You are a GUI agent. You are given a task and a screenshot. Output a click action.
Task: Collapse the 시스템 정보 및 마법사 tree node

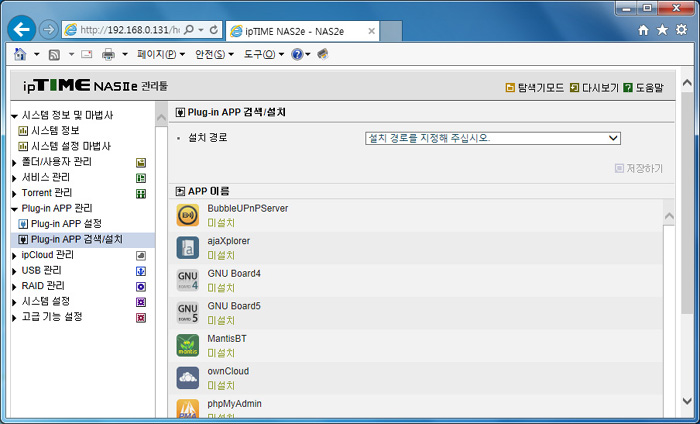(x=14, y=116)
